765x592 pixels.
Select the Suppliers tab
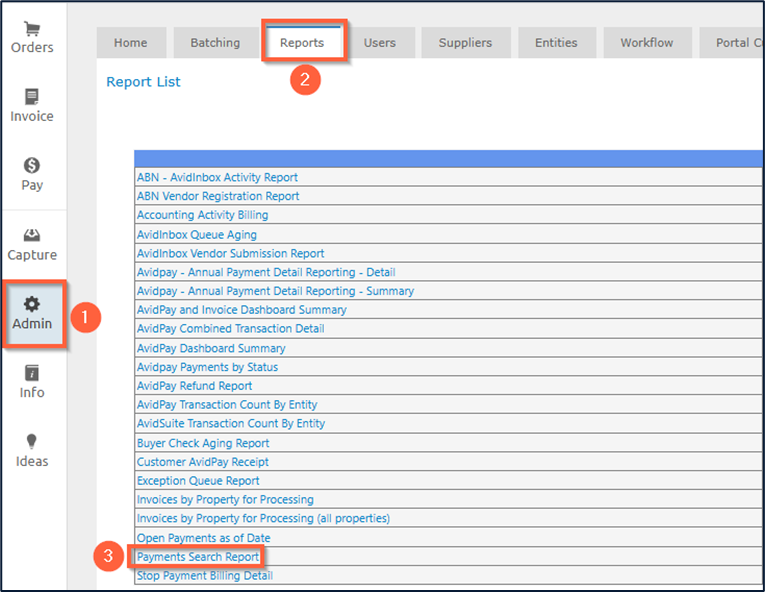tap(465, 43)
